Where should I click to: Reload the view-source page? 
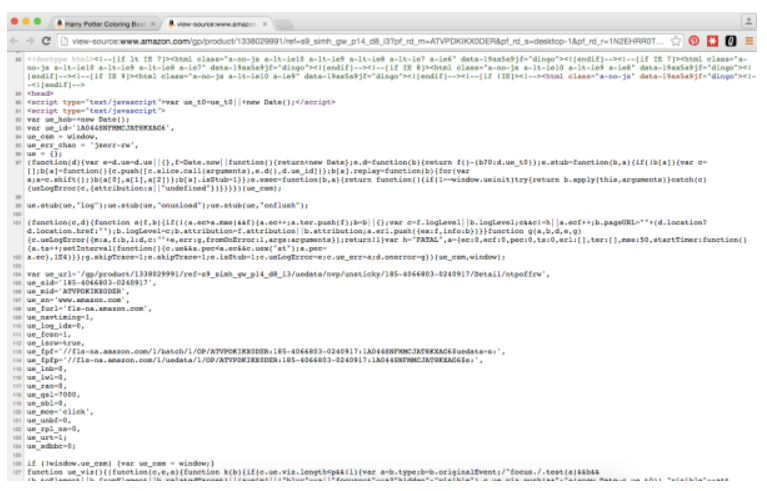[46, 42]
